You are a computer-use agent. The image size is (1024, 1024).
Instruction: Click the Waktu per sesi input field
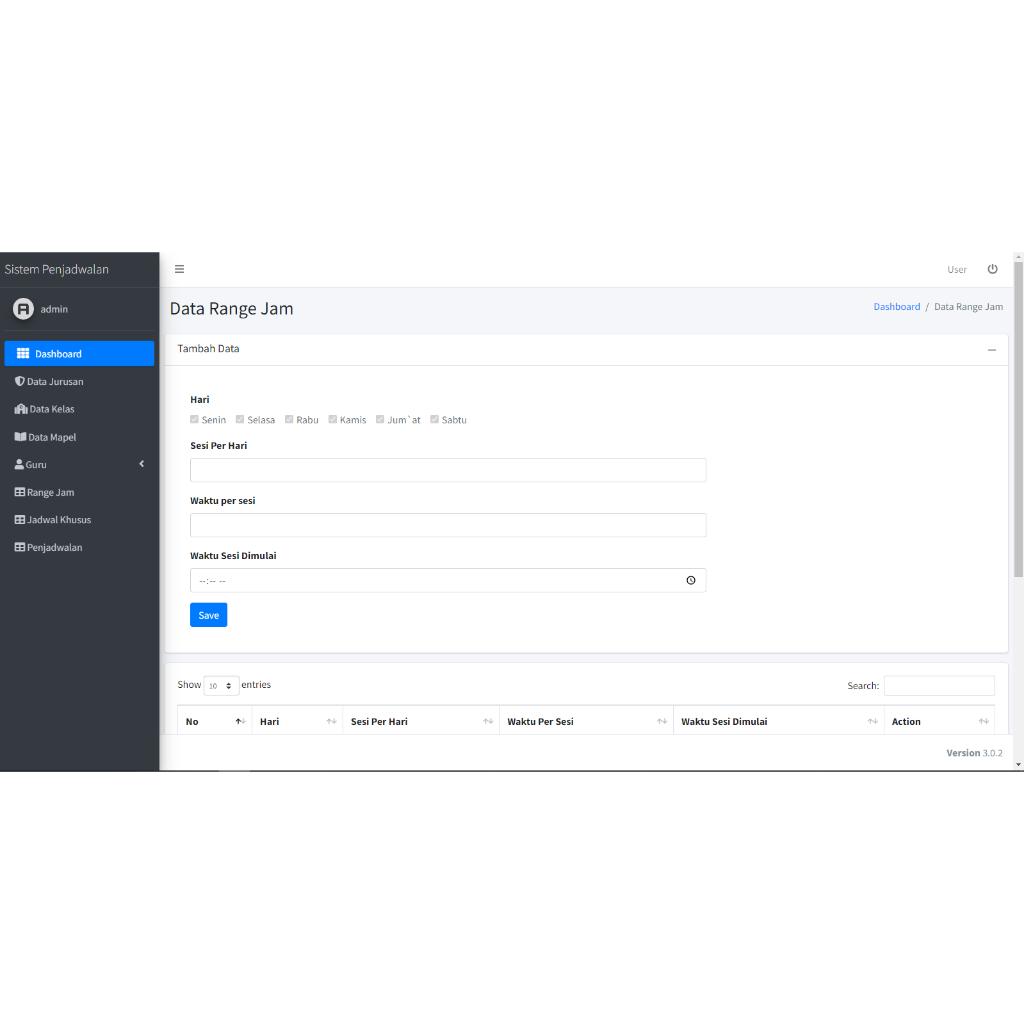[x=448, y=525]
